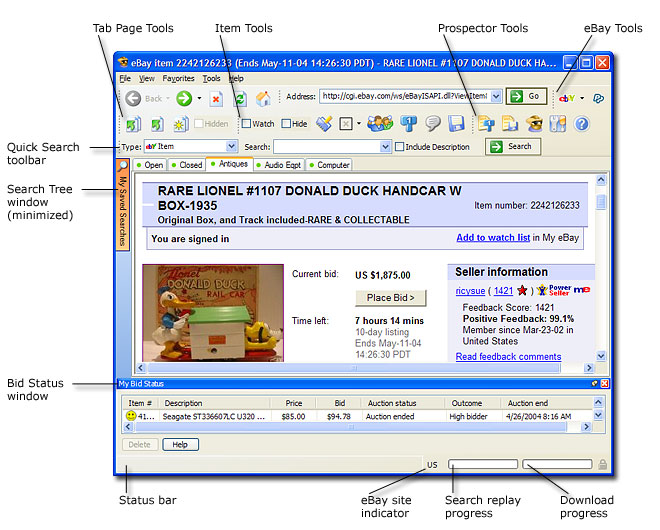Expand the Address bar URL dropdown
This screenshot has width=660, height=530.
click(497, 96)
